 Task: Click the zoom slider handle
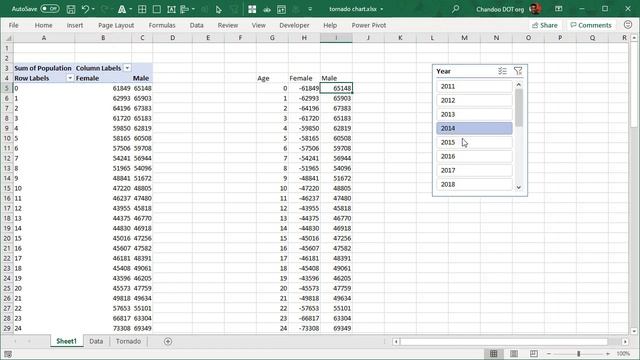coord(578,353)
